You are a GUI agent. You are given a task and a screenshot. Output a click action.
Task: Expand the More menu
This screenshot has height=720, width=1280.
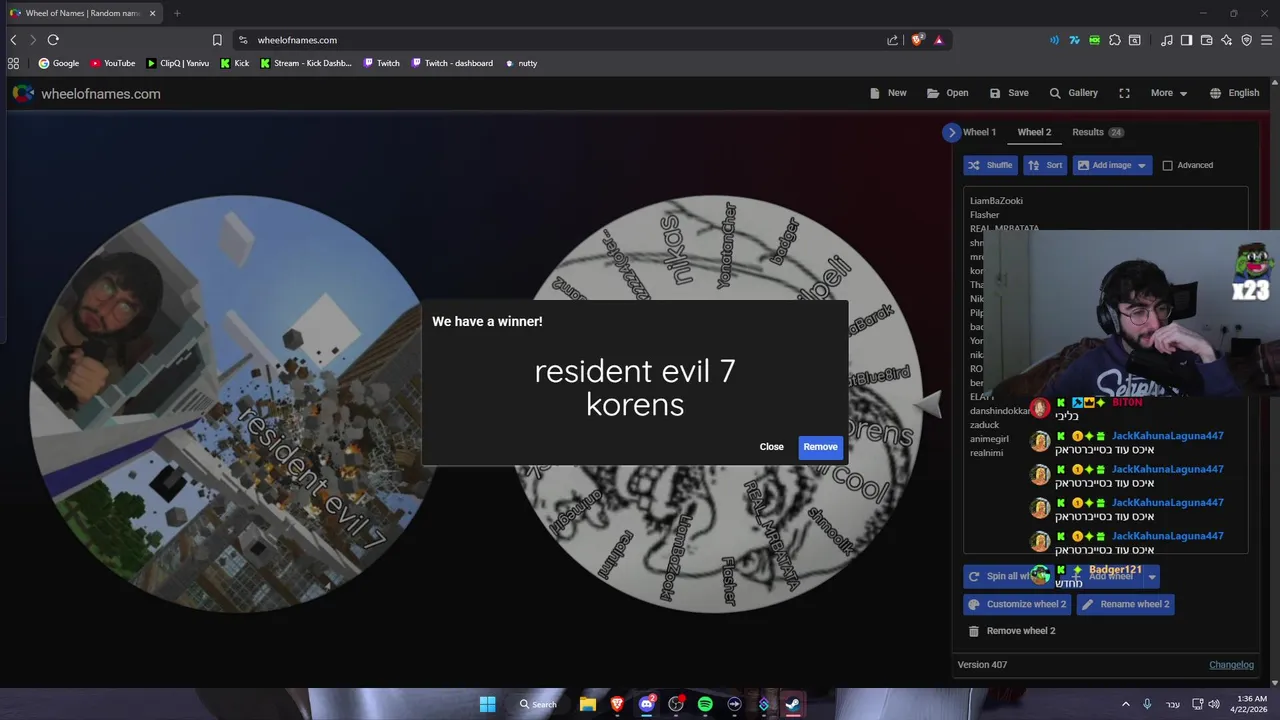coord(1169,93)
